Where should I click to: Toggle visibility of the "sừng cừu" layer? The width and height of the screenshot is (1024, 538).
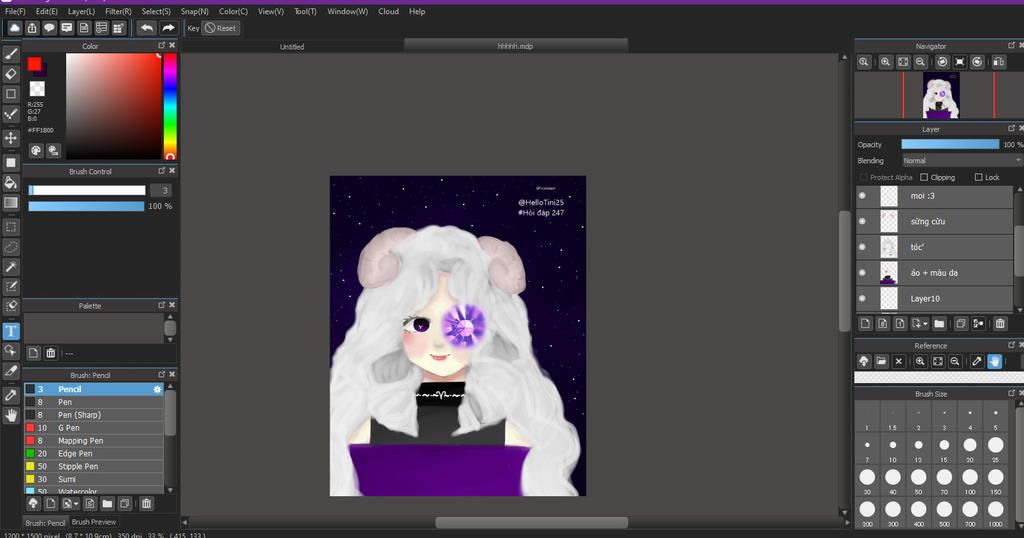click(862, 221)
